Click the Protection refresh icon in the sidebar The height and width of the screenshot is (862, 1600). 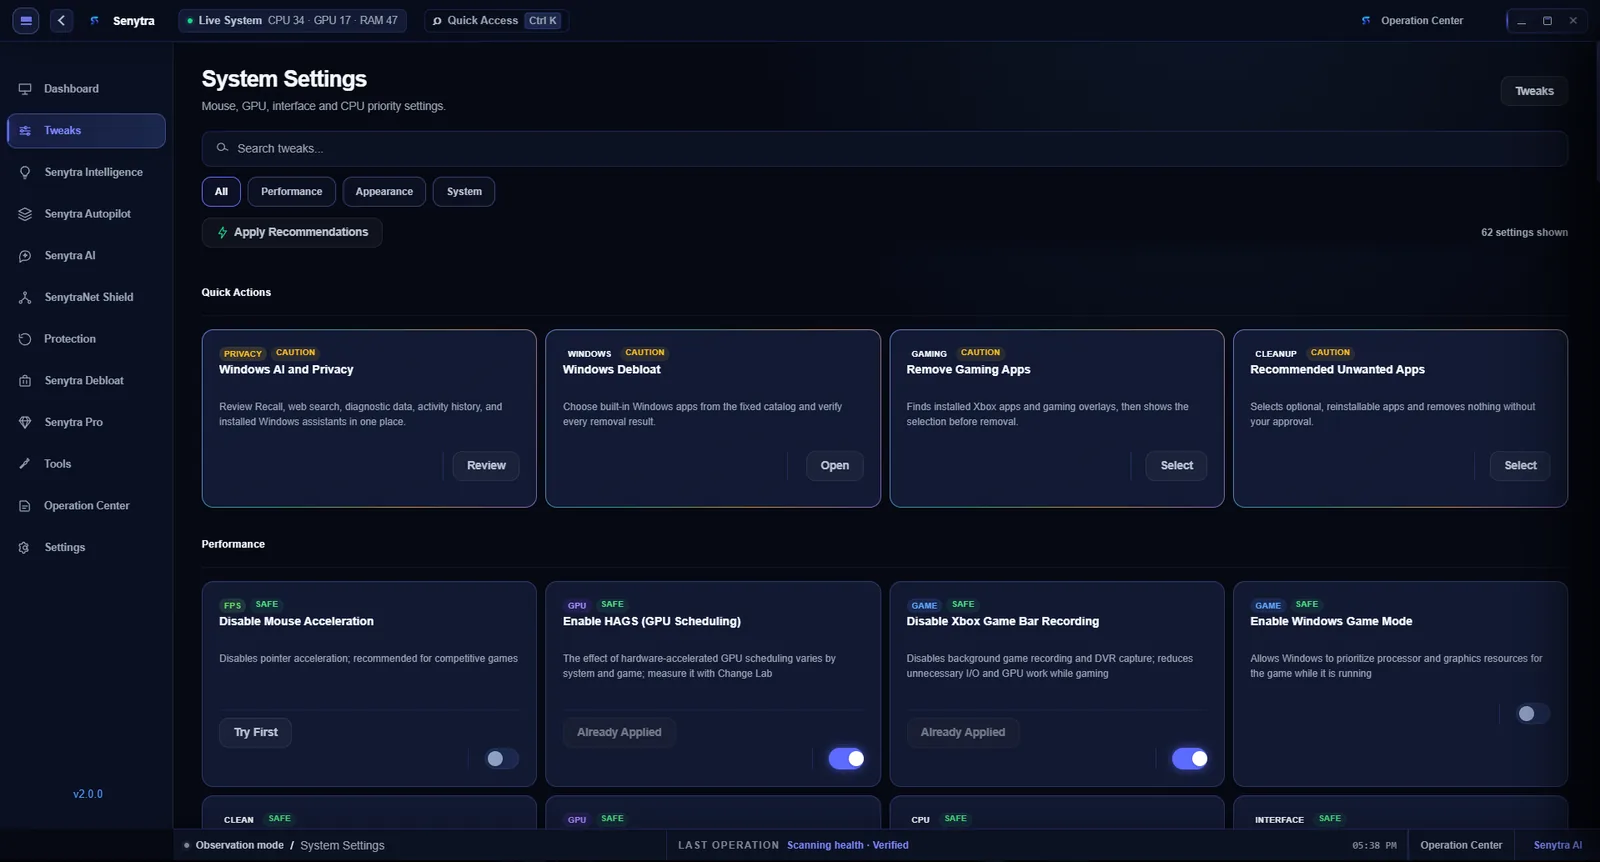(x=25, y=339)
